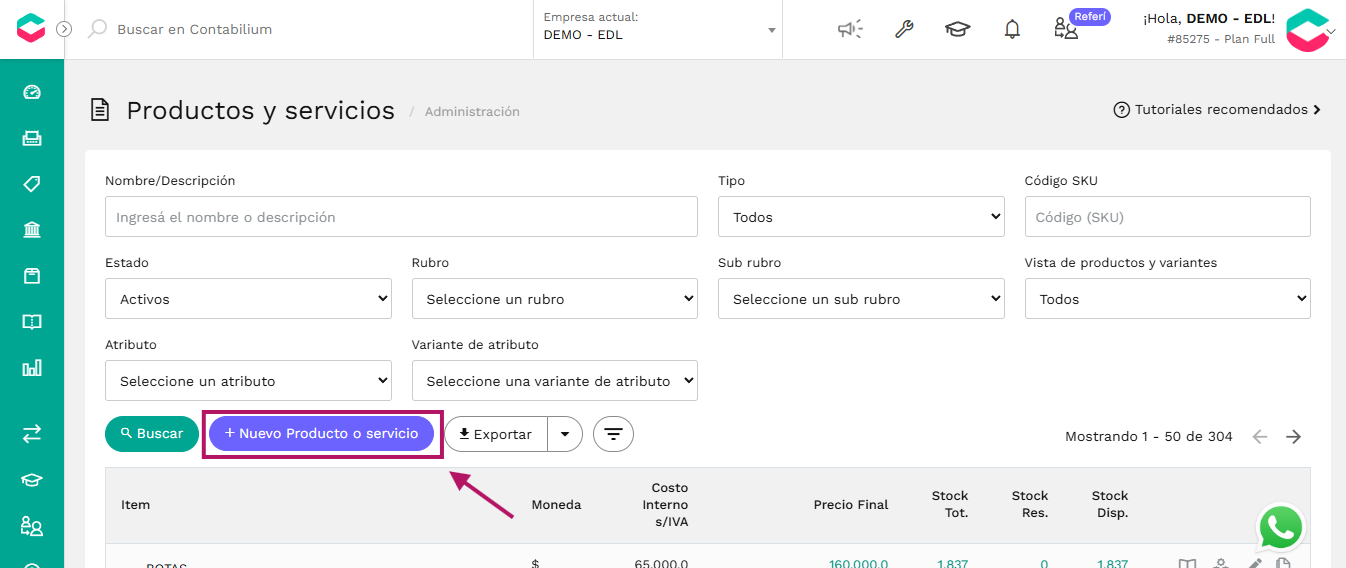Viewport: 1346px width, 568px height.
Task: Open Vista de productos y variantes dropdown
Action: tap(1167, 299)
